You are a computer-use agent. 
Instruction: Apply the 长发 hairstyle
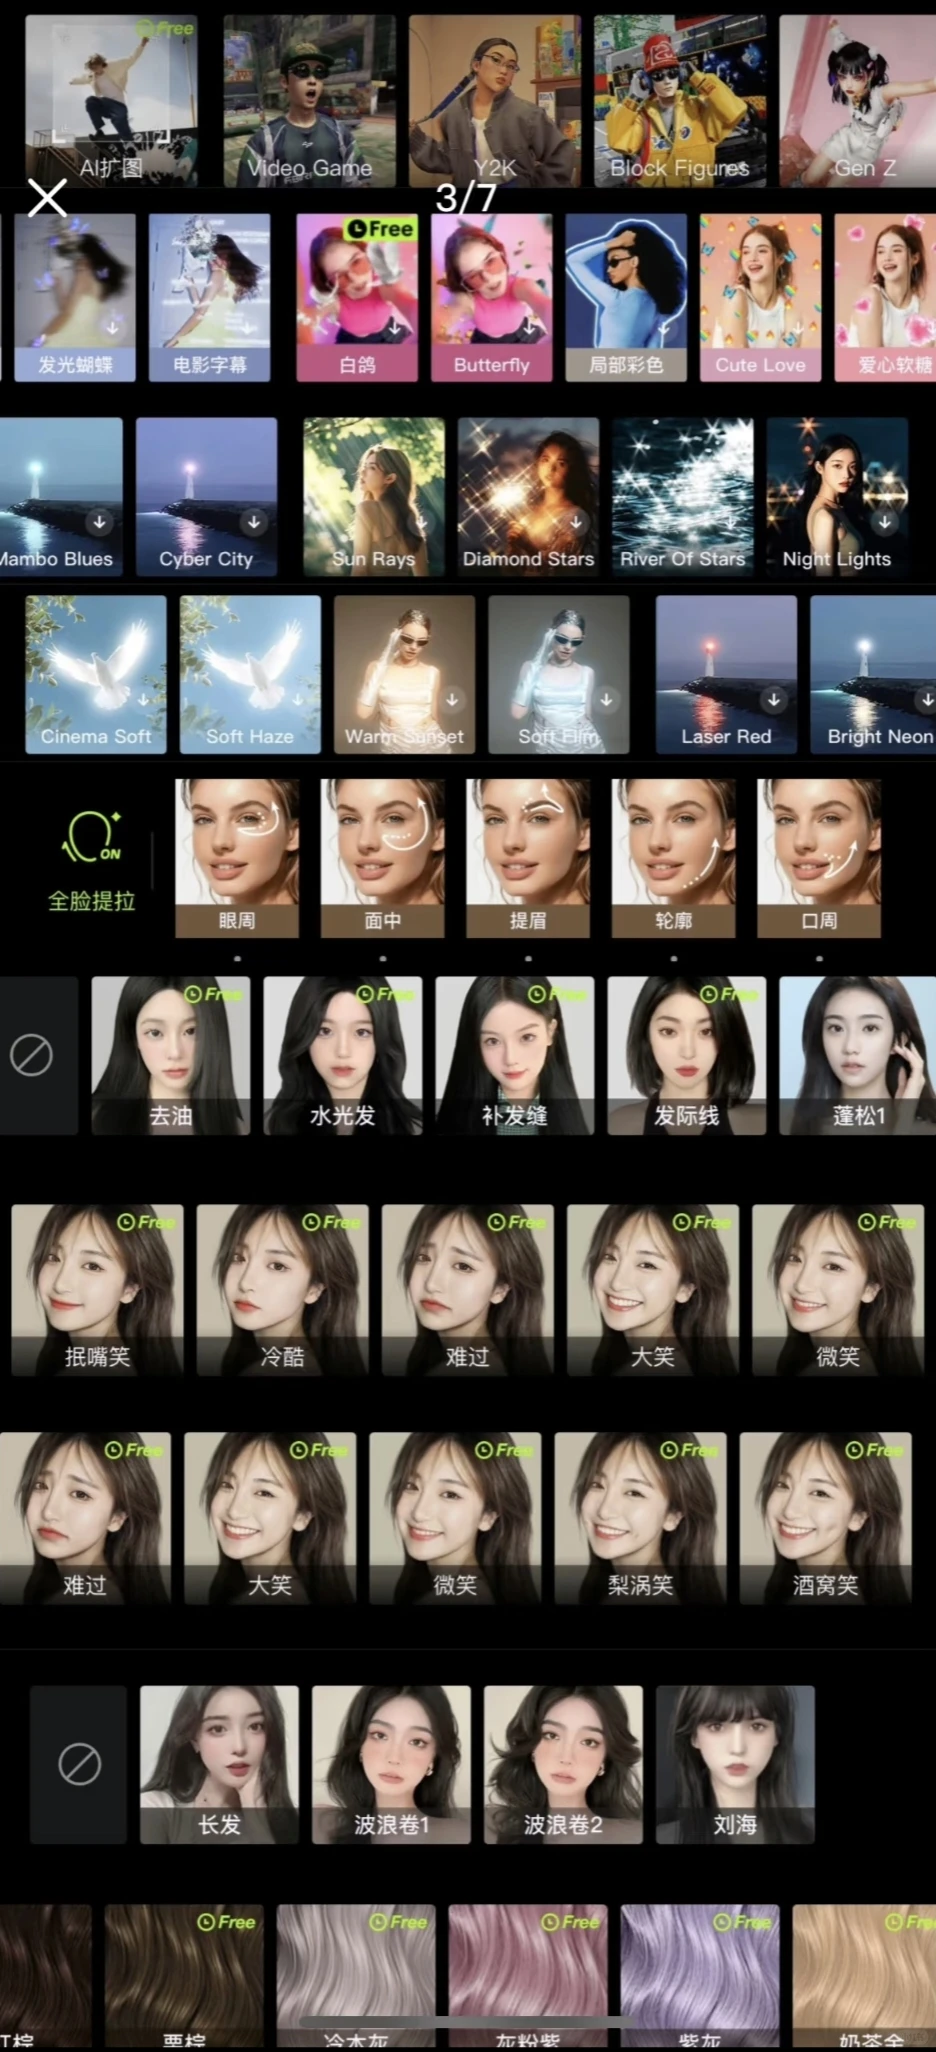coord(219,1765)
